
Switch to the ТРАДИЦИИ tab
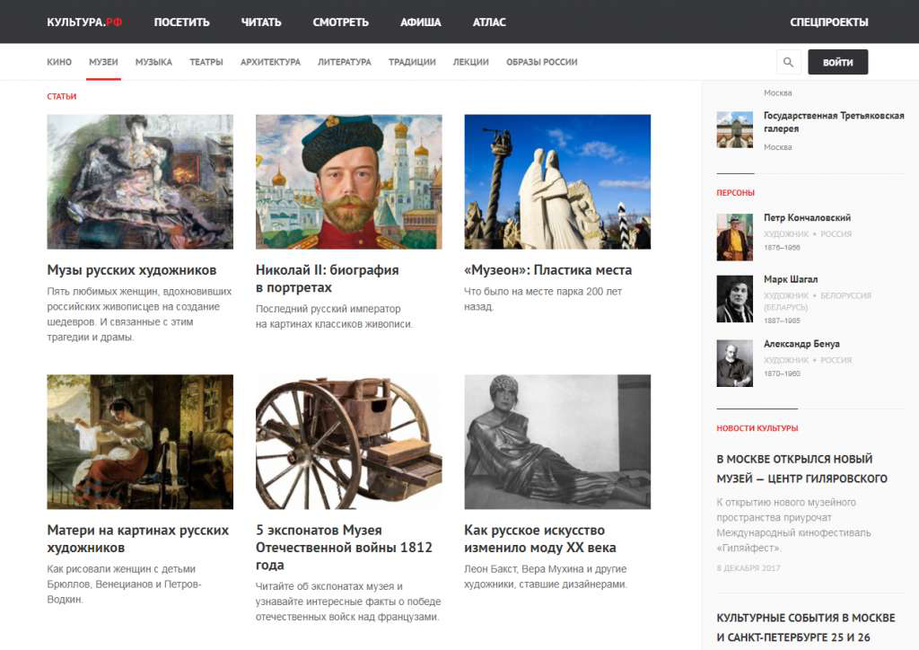click(412, 62)
